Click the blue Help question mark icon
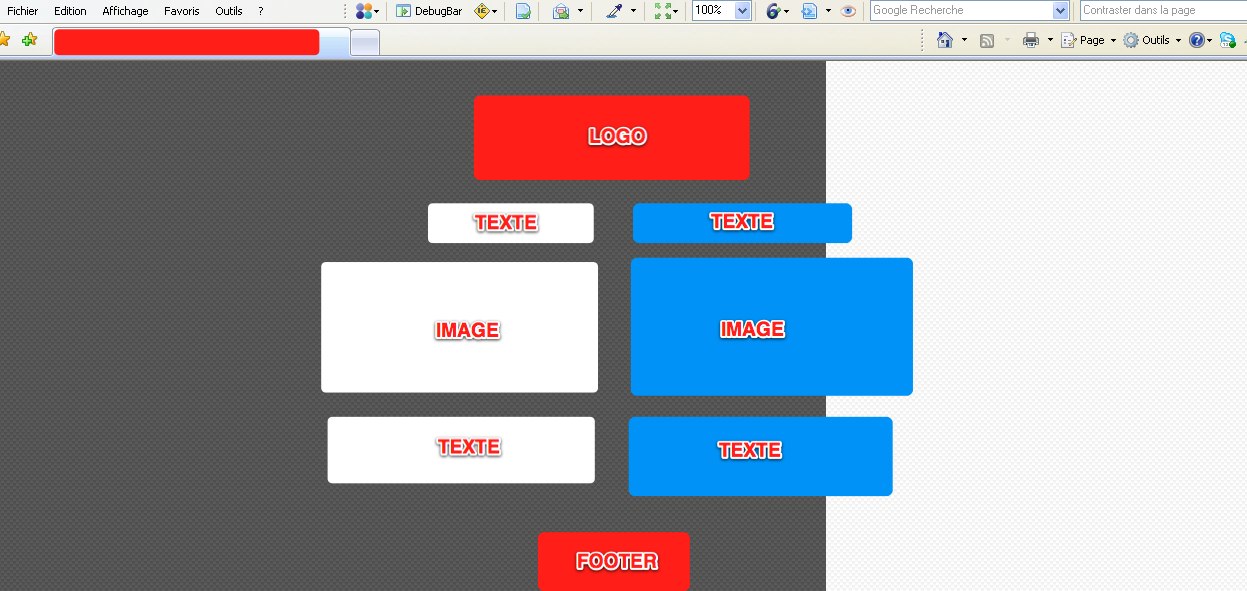The height and width of the screenshot is (591, 1247). [1196, 40]
